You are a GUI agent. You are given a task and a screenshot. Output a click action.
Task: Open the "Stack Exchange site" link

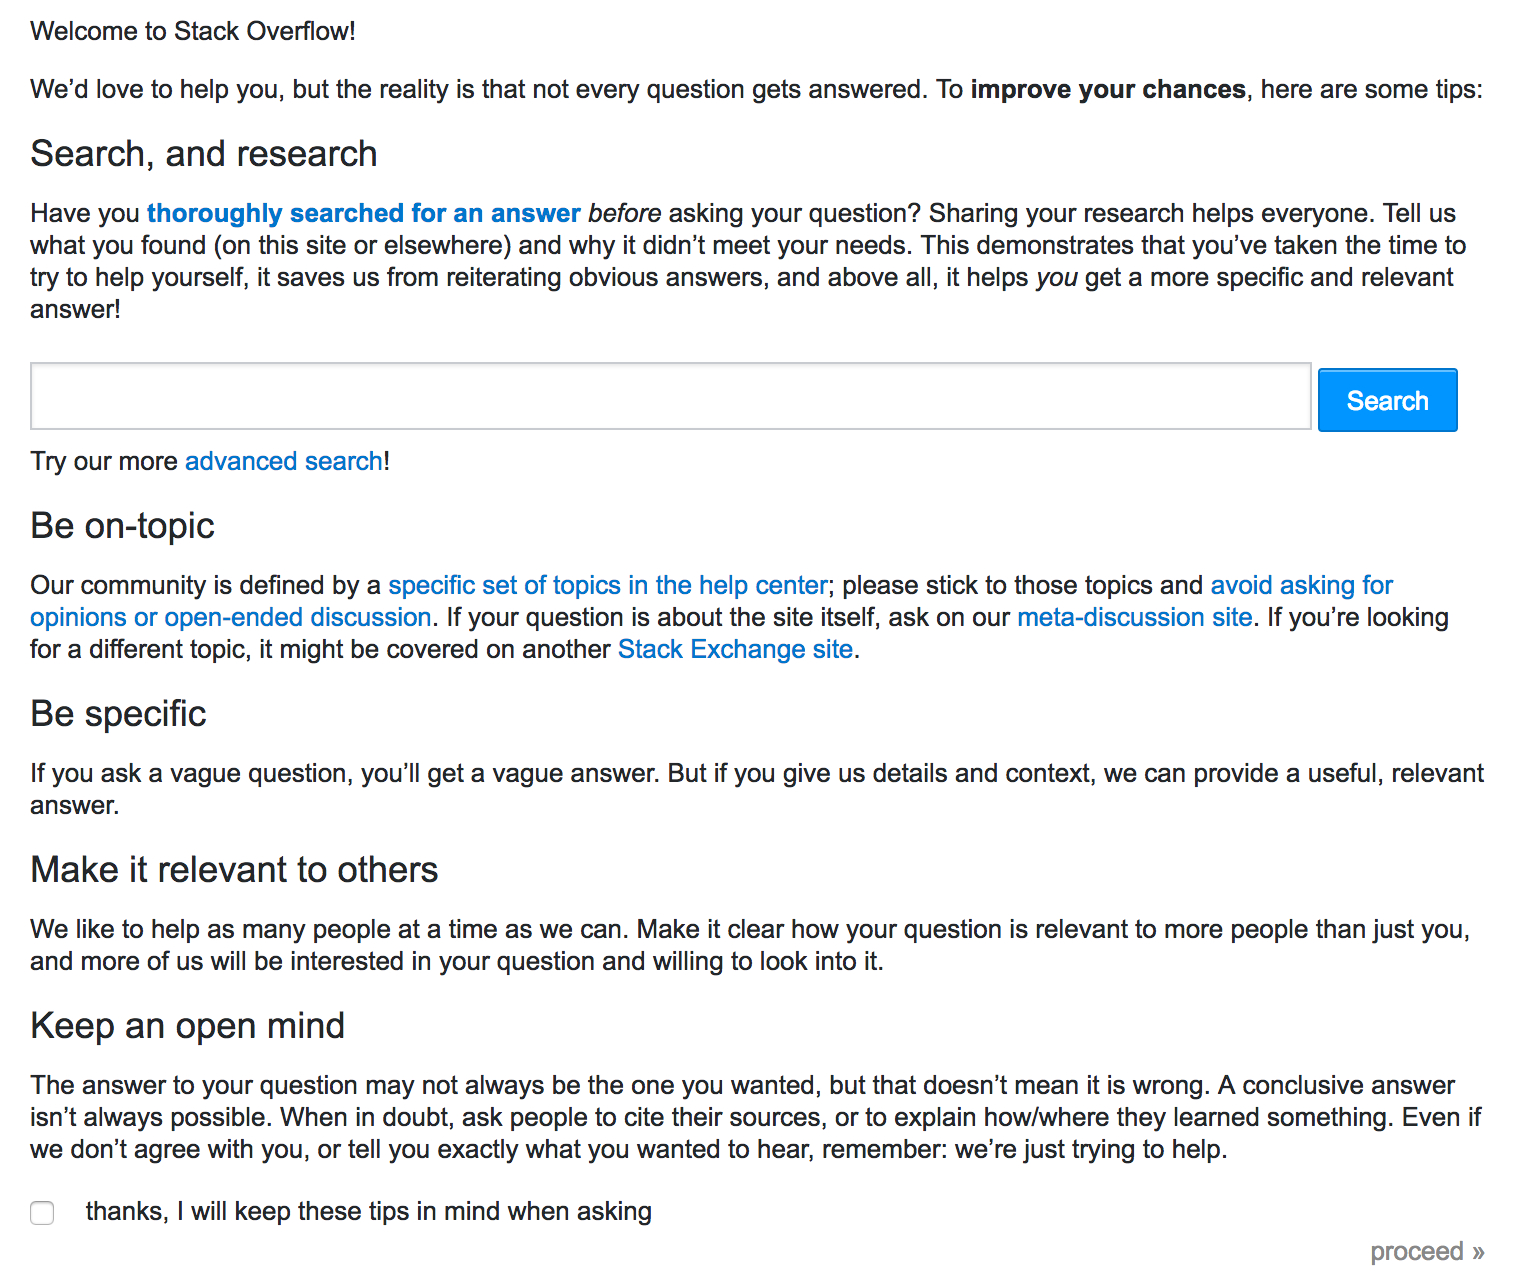[x=735, y=649]
